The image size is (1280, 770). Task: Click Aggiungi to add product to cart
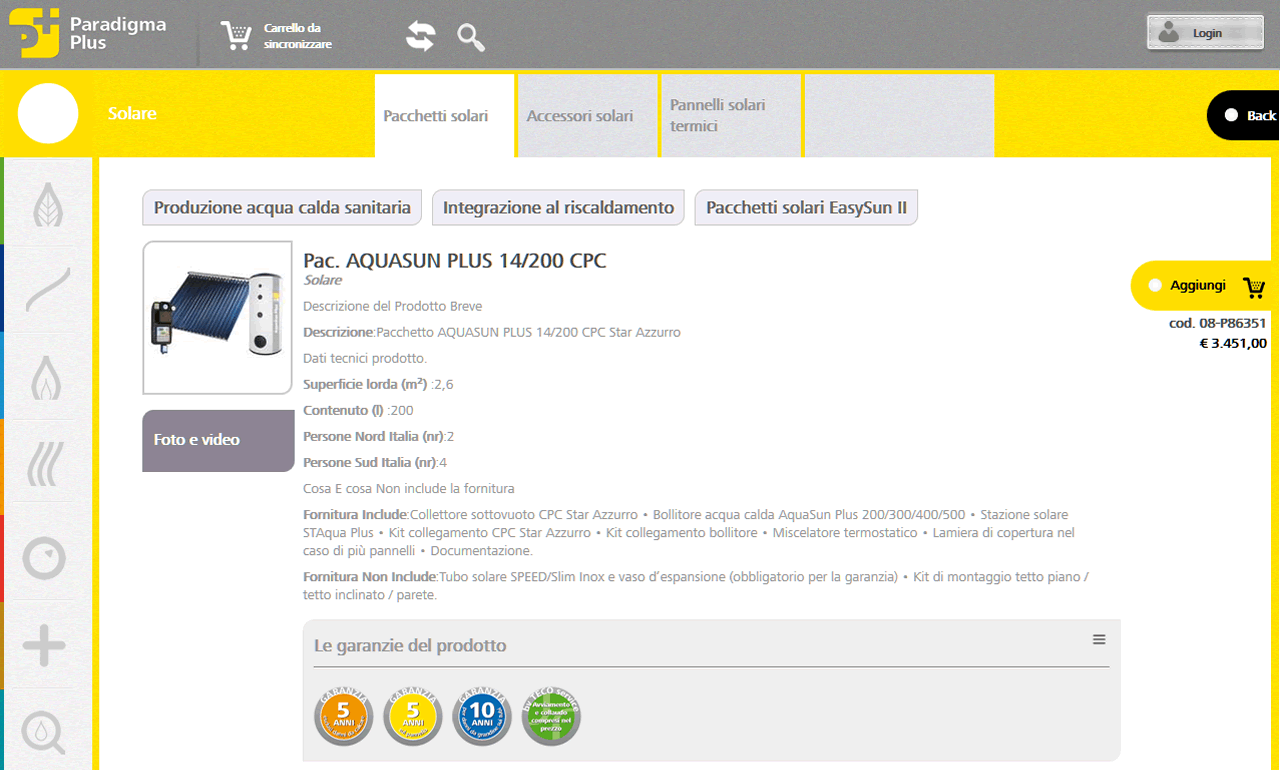[x=1204, y=286]
